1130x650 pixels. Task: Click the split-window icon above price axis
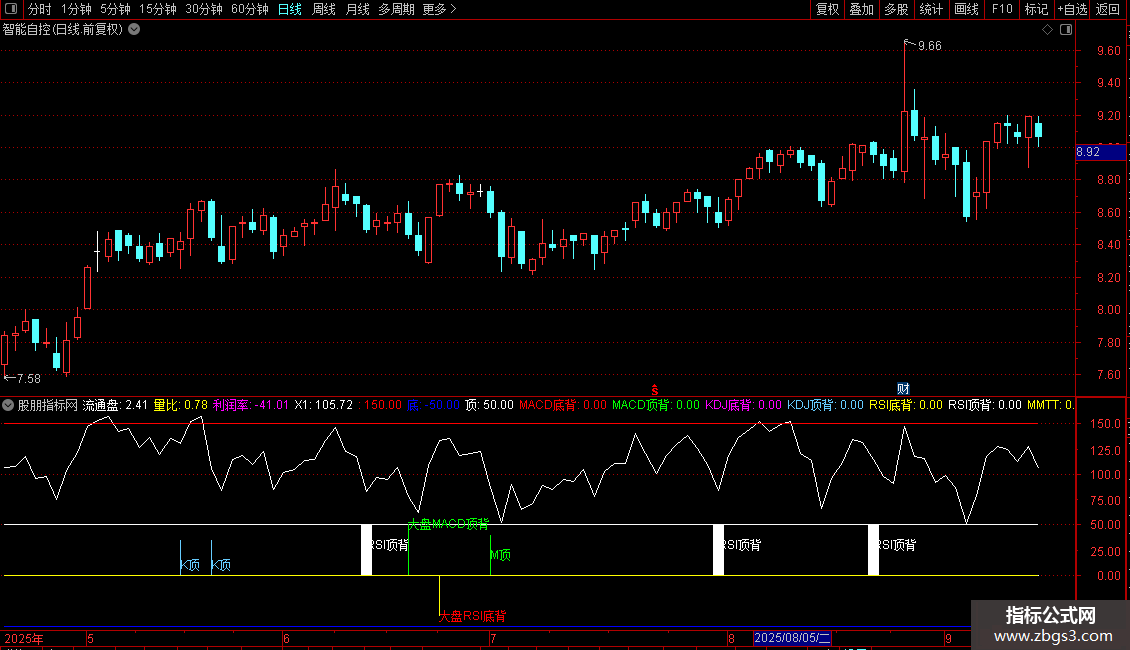pos(1066,30)
